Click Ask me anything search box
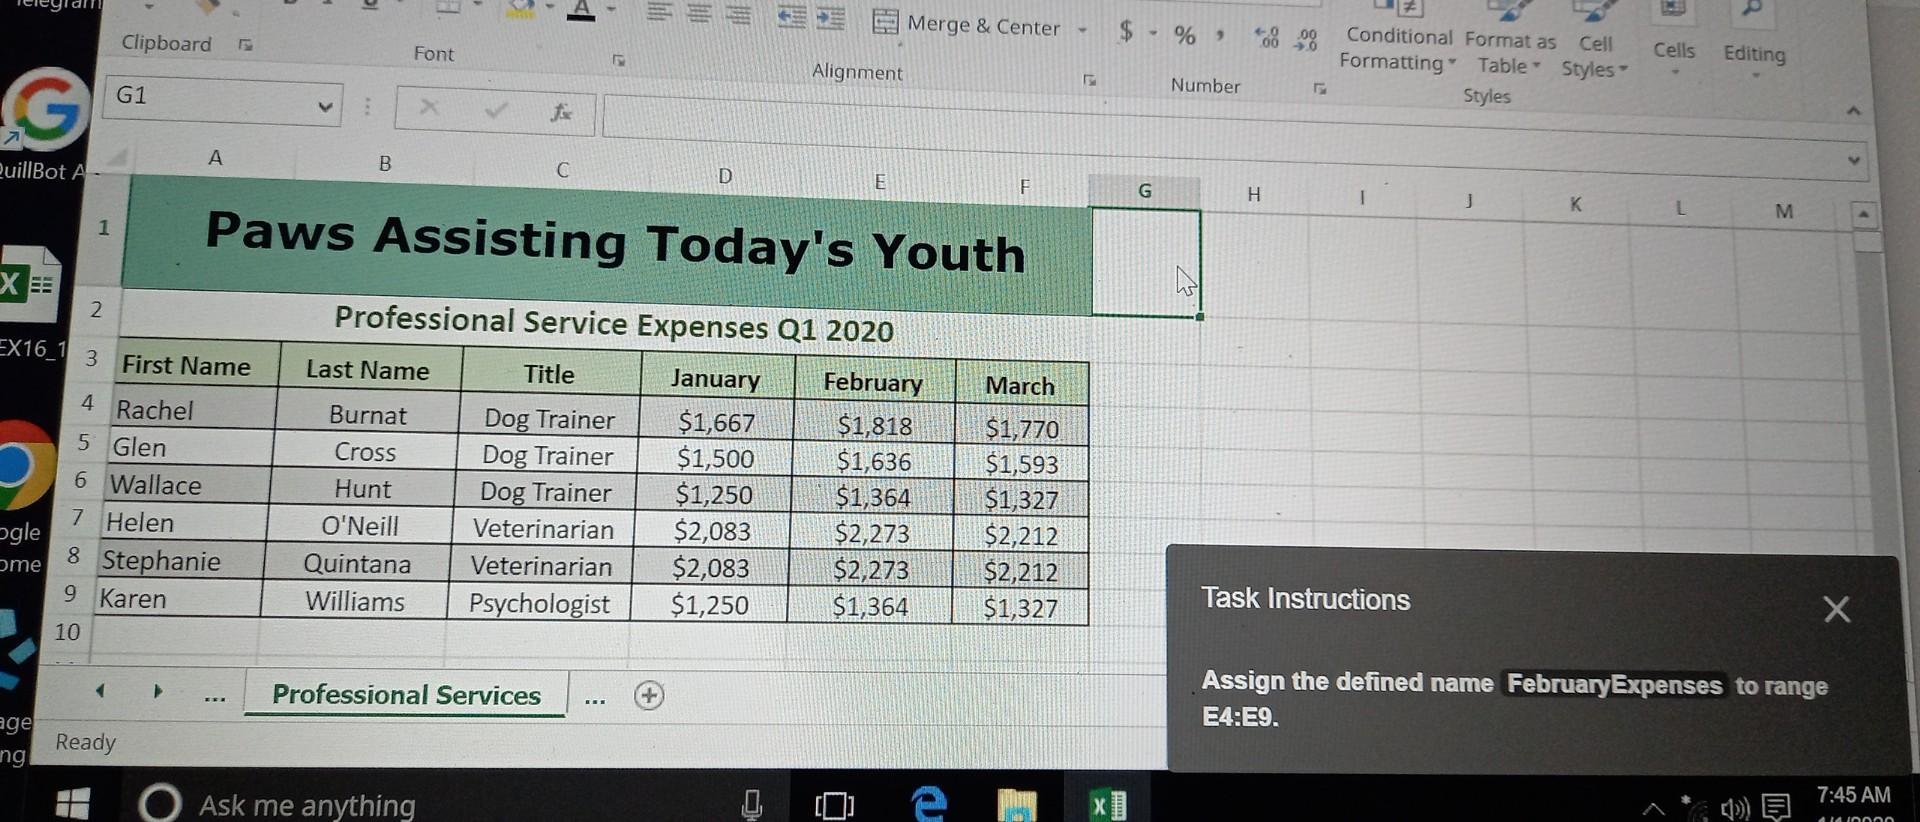1920x822 pixels. pos(307,805)
